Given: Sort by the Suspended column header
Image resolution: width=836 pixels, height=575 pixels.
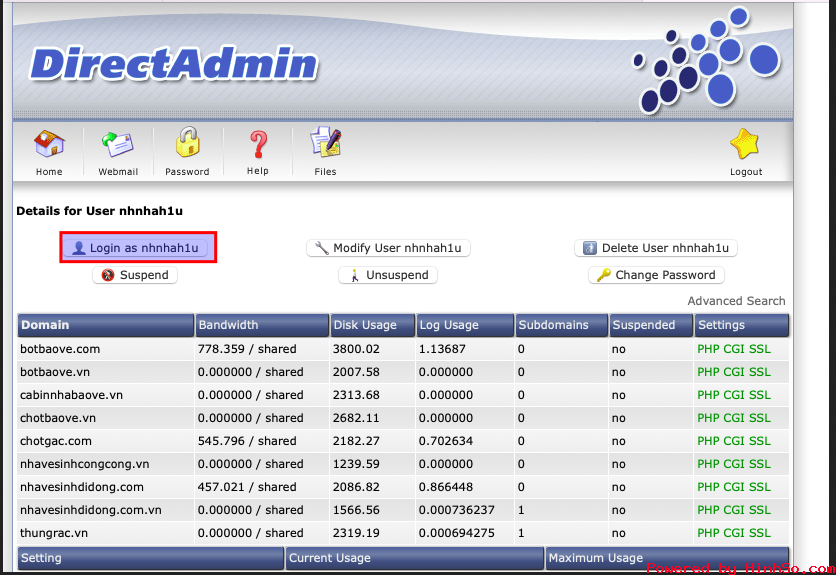Looking at the screenshot, I should [x=651, y=325].
